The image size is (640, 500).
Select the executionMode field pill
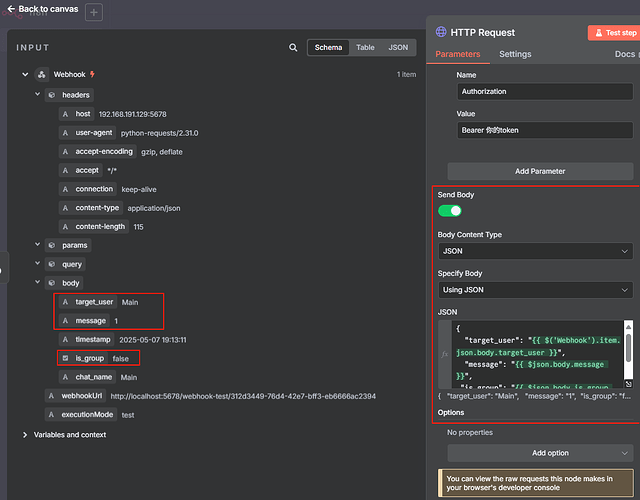coord(81,415)
